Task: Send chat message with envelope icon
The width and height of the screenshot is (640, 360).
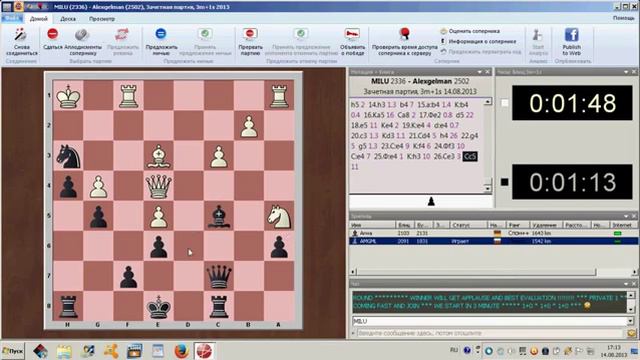Action: pyautogui.click(x=631, y=333)
